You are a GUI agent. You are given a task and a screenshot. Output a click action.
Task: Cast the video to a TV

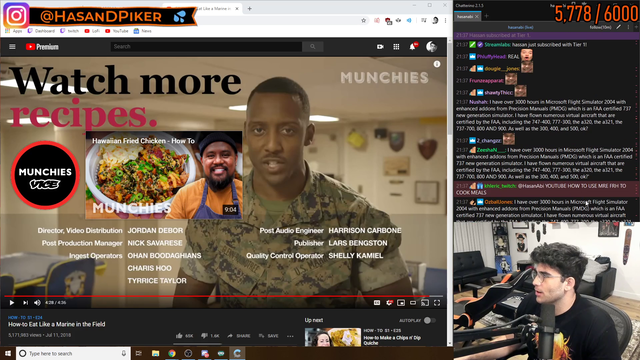tap(425, 302)
